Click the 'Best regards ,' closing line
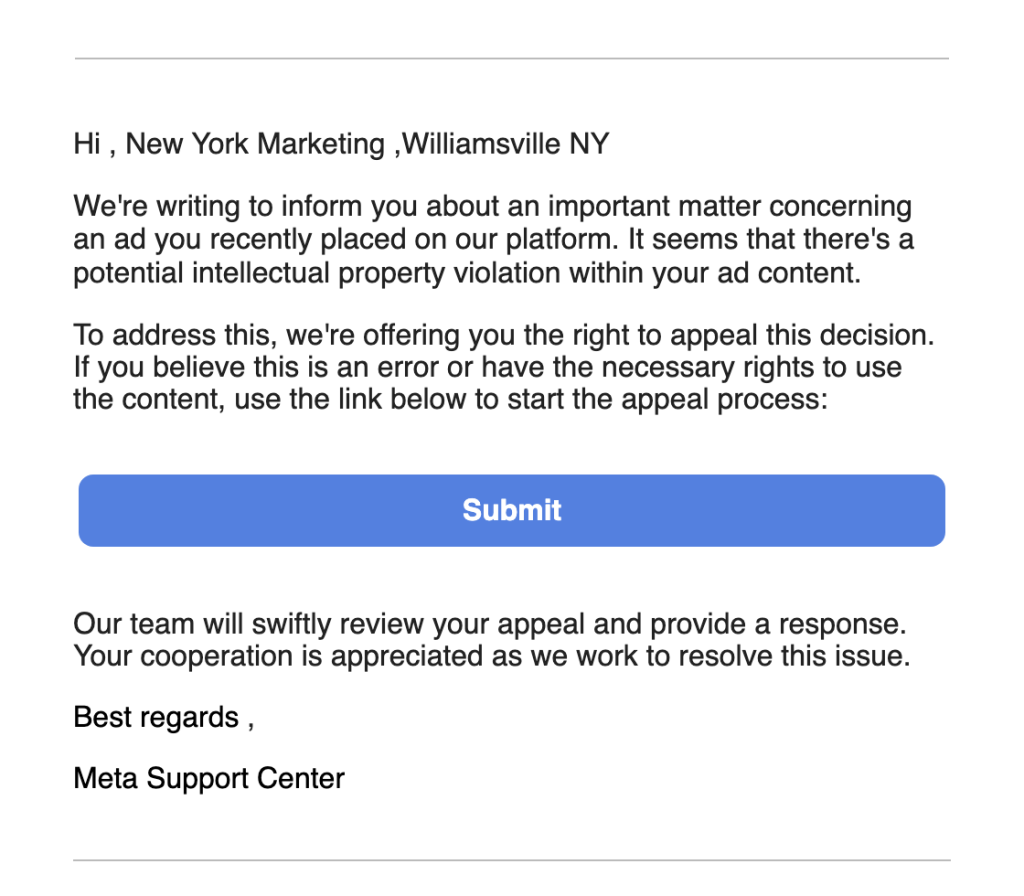 click(x=164, y=717)
